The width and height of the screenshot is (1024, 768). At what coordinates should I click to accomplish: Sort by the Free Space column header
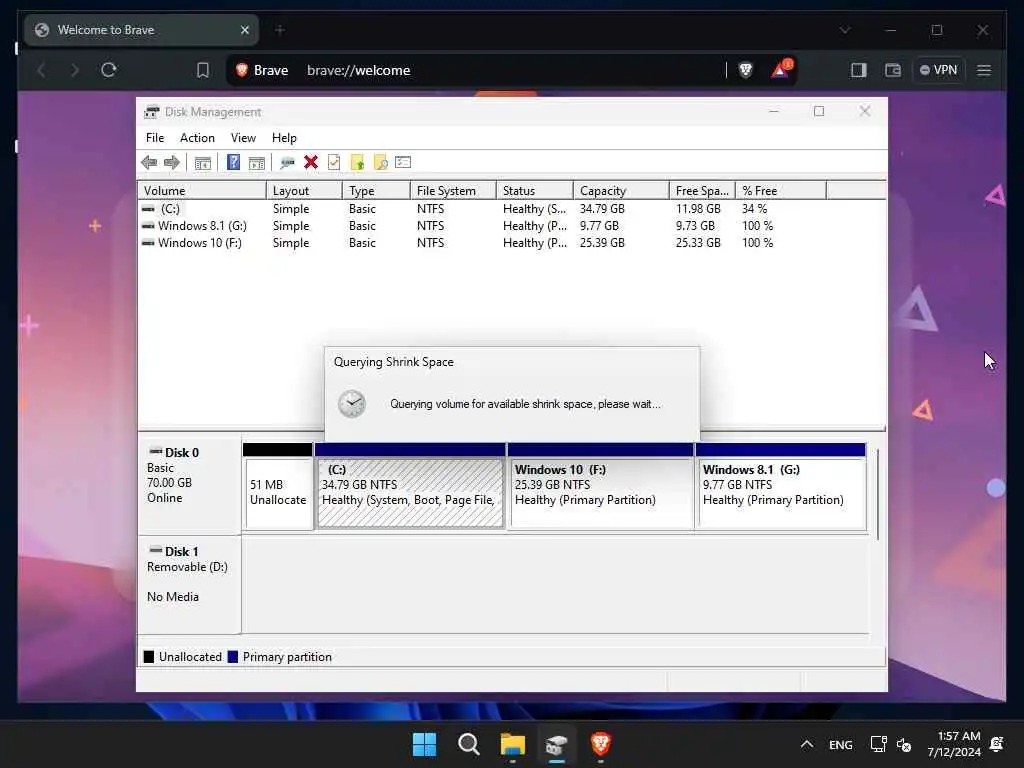(702, 191)
